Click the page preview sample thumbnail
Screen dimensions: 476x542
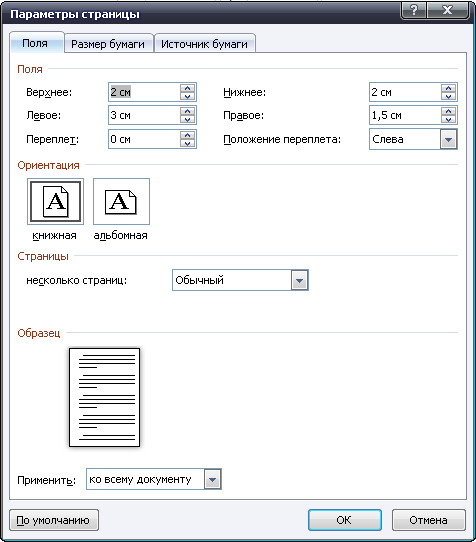pos(104,398)
